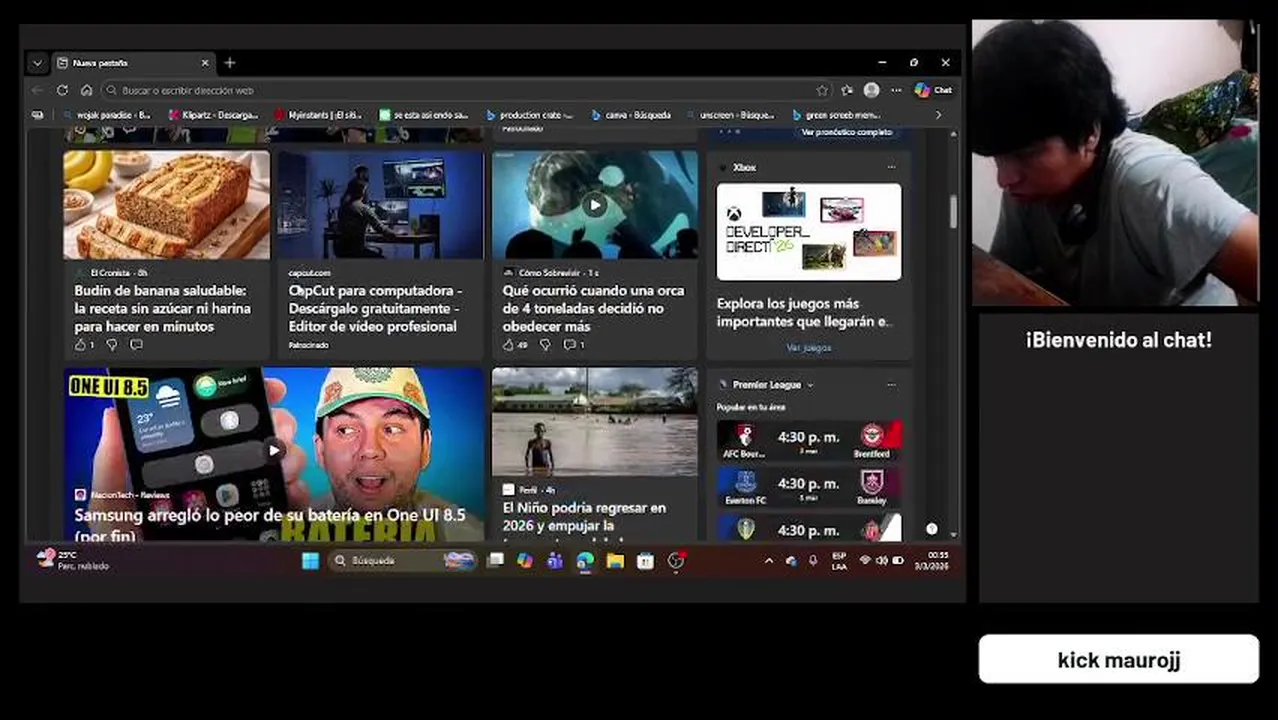The image size is (1278, 720).
Task: Open the favorites collection icon
Action: point(847,90)
